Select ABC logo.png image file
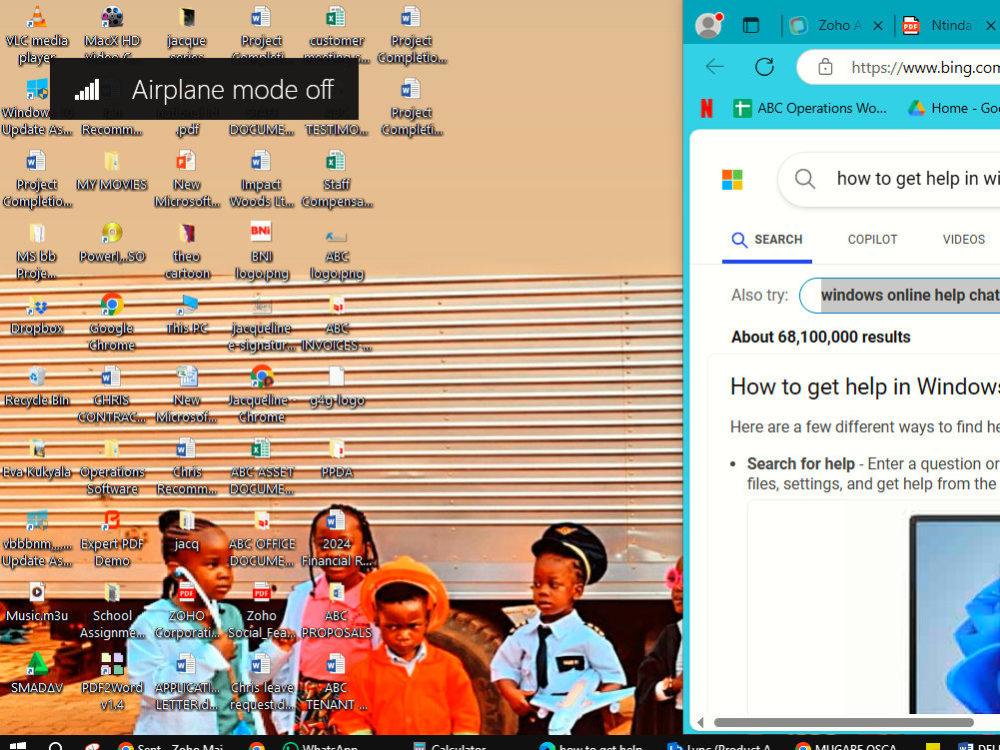 point(336,251)
